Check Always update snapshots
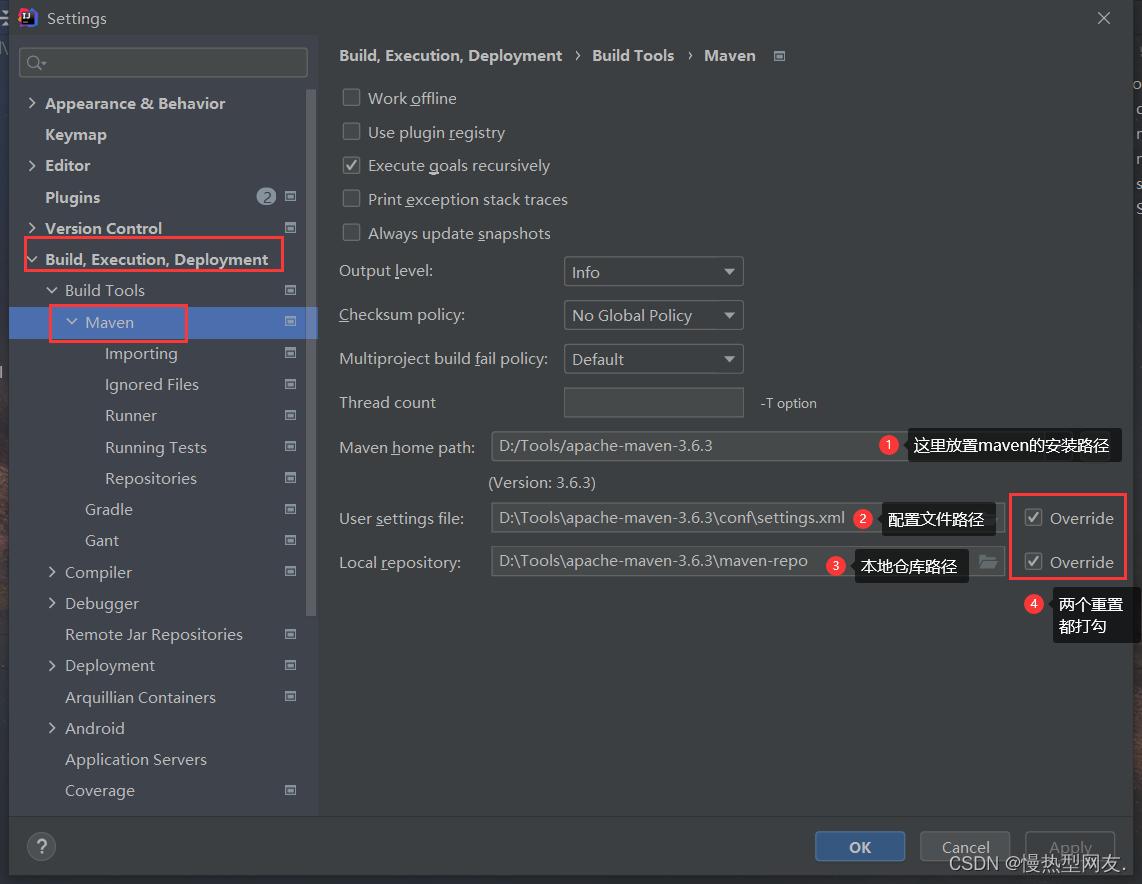Image resolution: width=1142 pixels, height=884 pixels. point(351,233)
